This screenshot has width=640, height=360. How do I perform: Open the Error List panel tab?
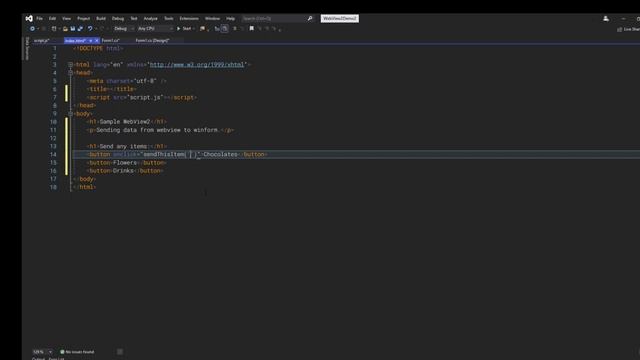click(x=56, y=358)
